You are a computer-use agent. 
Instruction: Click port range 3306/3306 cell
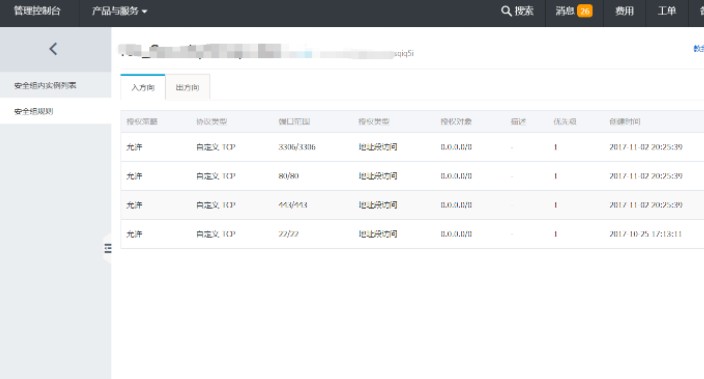[x=297, y=147]
